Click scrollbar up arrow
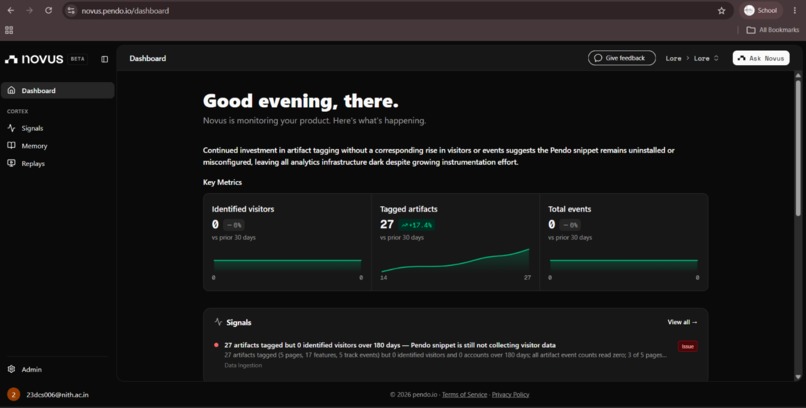 tap(798, 76)
